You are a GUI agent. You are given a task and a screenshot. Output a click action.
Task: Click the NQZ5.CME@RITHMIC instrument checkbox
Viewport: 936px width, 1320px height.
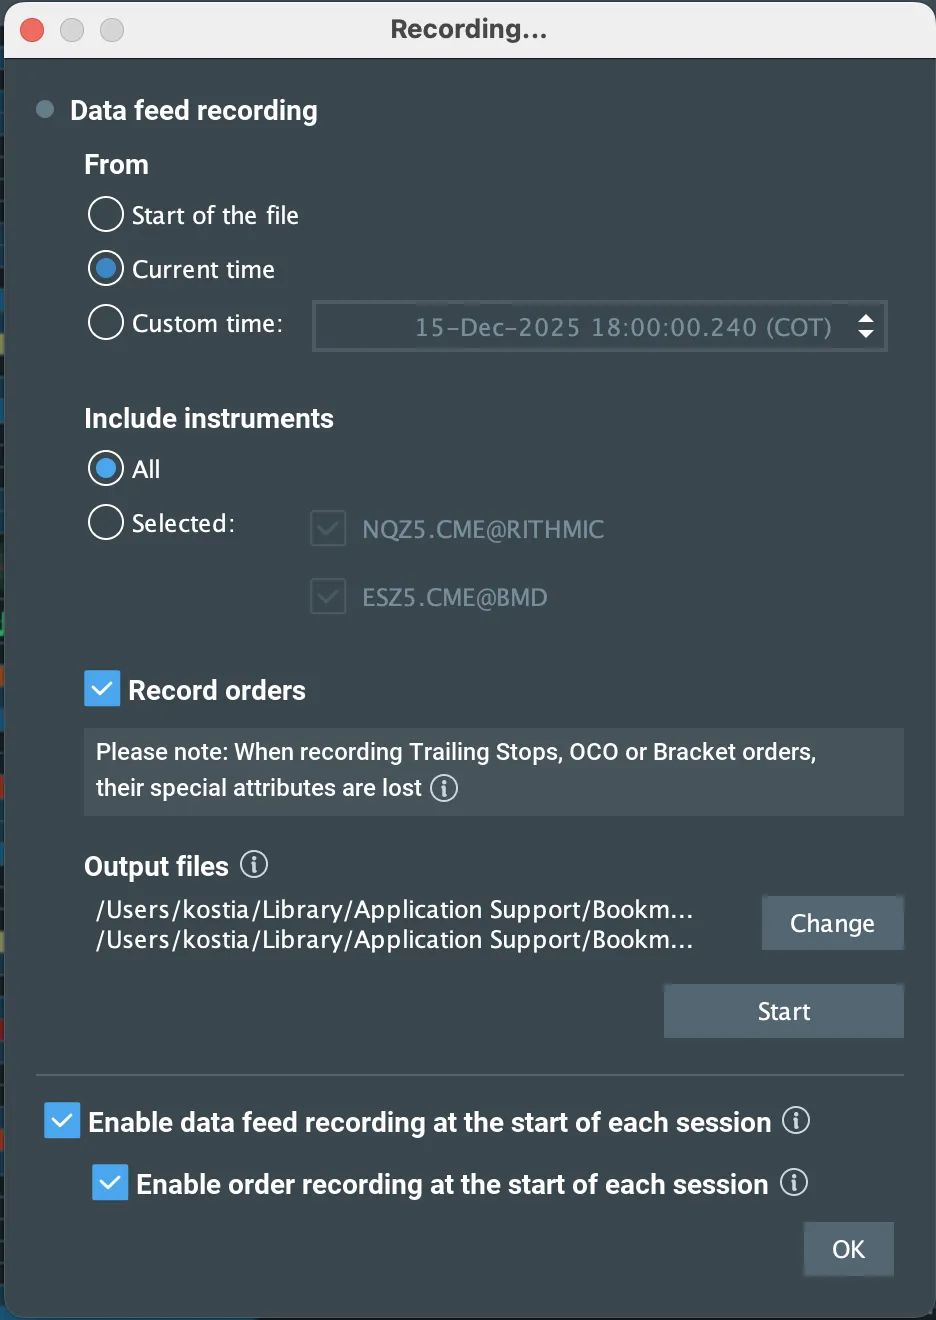pyautogui.click(x=328, y=528)
